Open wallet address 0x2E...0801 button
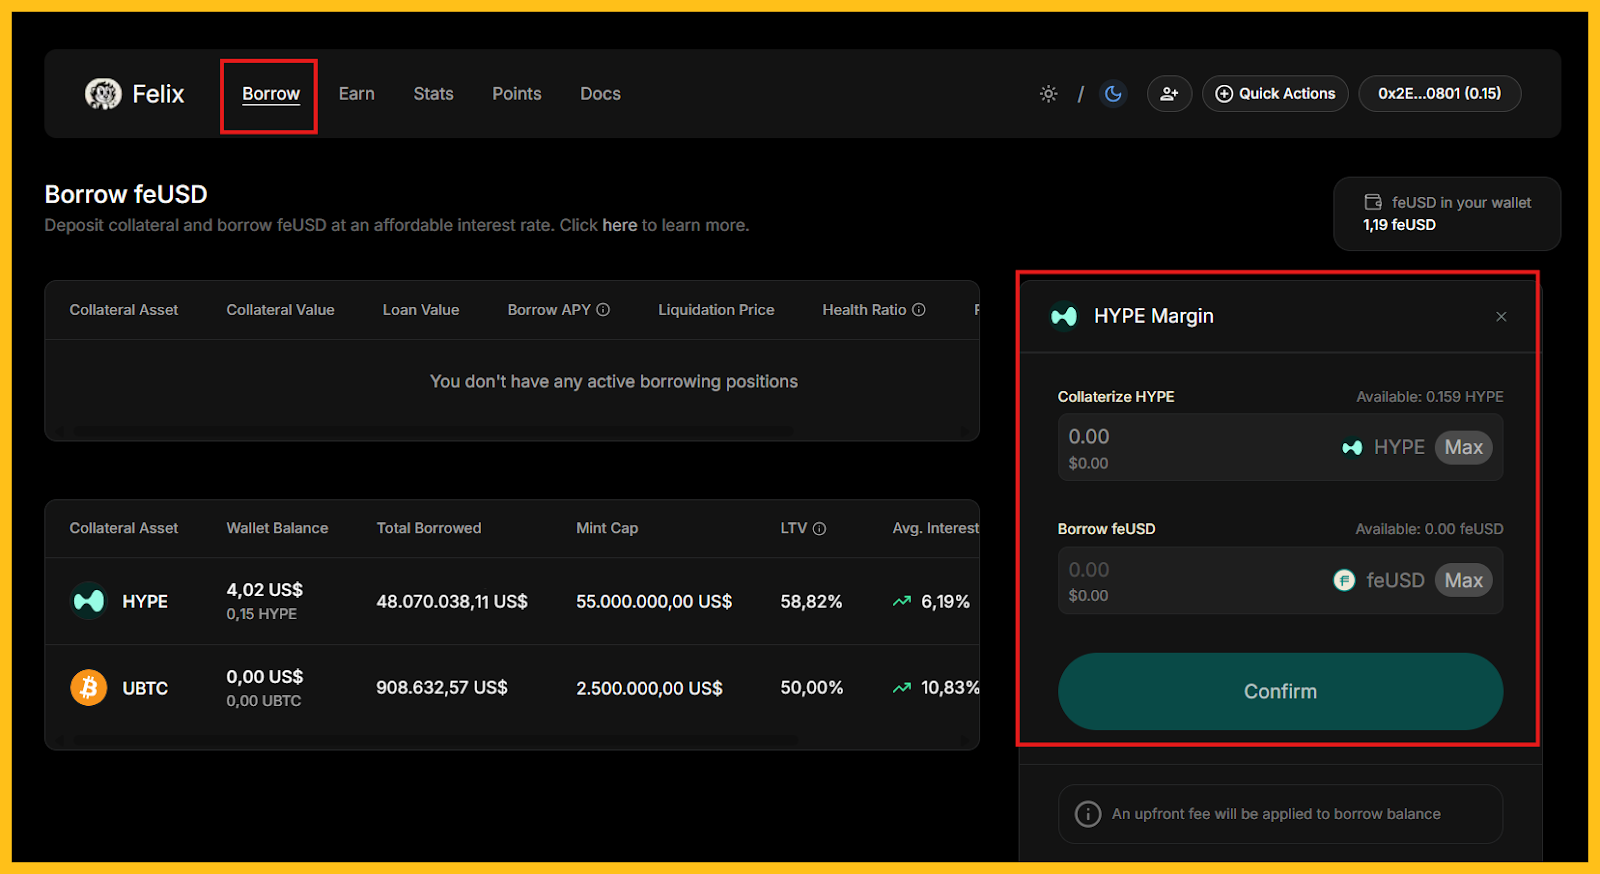Viewport: 1600px width, 874px height. (x=1439, y=94)
